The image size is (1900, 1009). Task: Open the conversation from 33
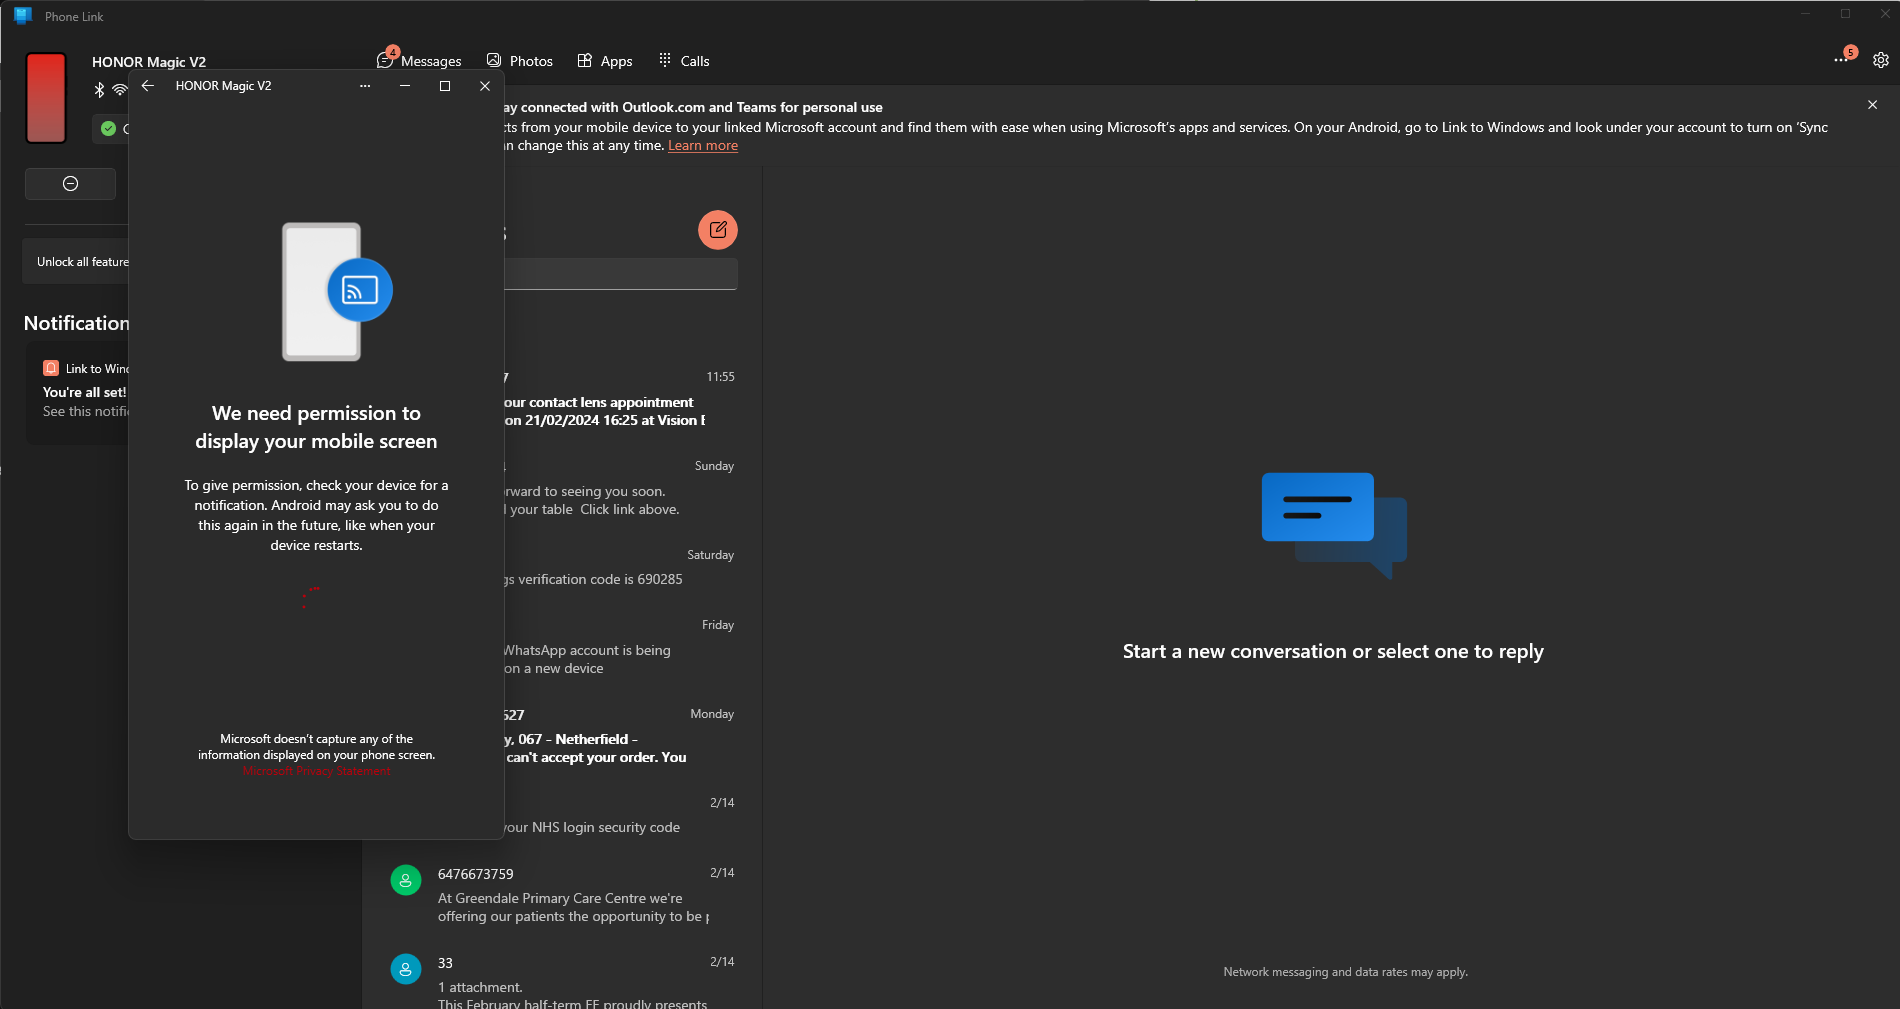pyautogui.click(x=562, y=980)
